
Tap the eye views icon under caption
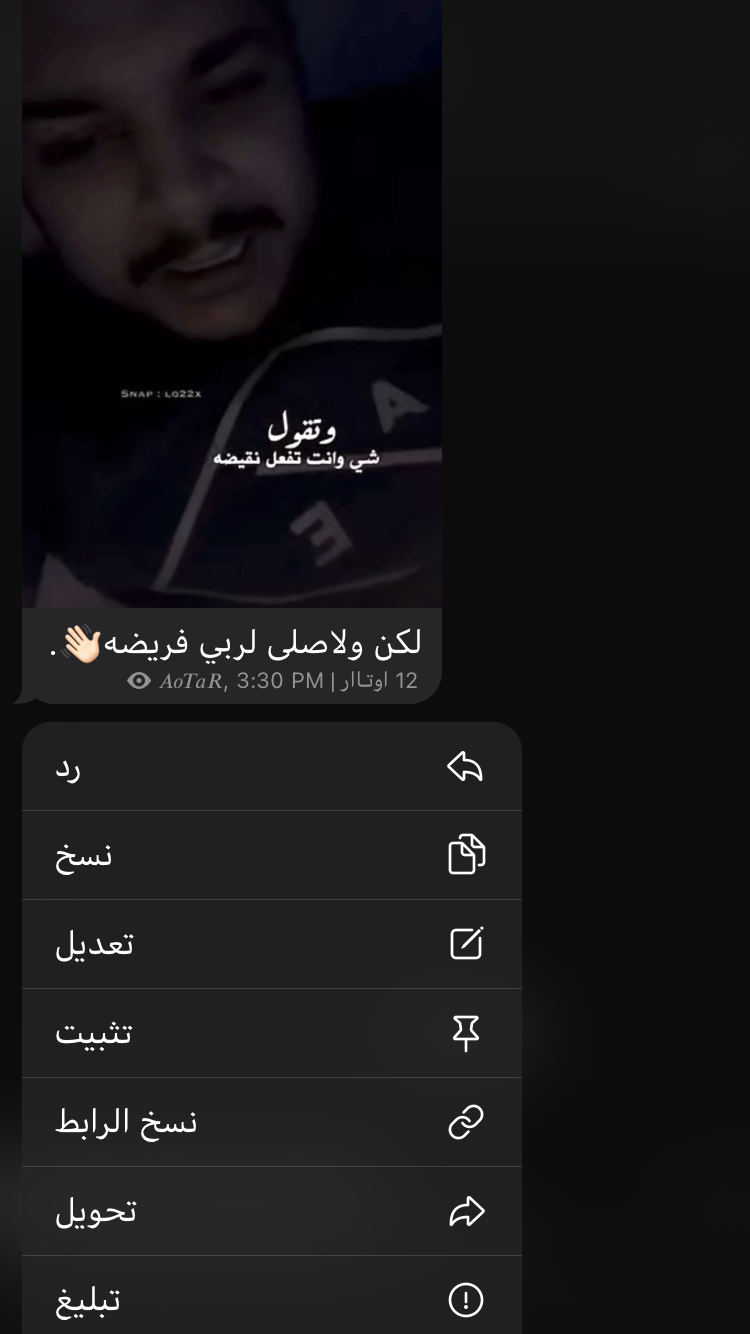pos(140,681)
